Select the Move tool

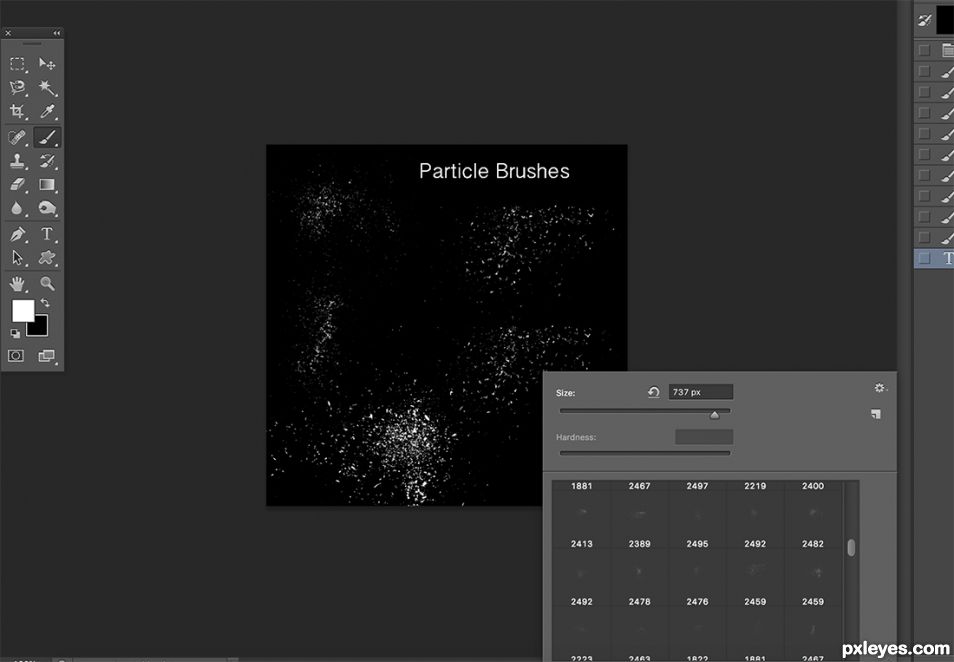coord(47,64)
